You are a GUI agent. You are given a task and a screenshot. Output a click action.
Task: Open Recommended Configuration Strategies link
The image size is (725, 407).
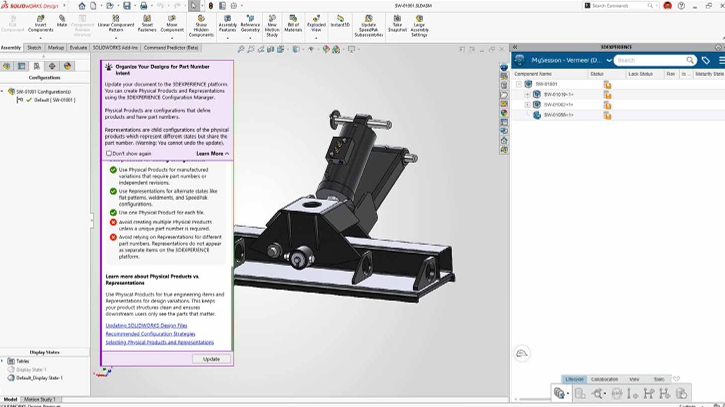pyautogui.click(x=150, y=334)
